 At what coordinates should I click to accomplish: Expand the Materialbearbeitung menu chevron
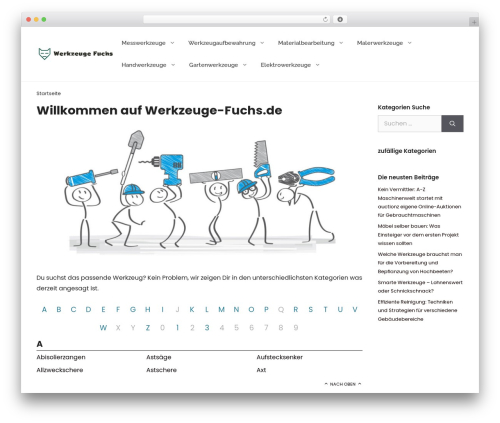click(x=341, y=43)
